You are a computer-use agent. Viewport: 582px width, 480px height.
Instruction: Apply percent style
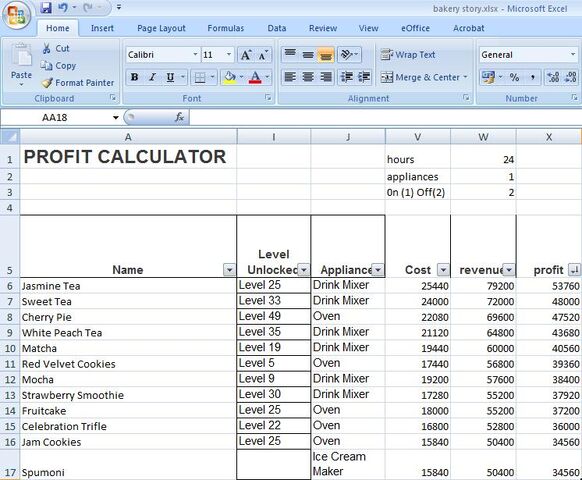[x=514, y=77]
